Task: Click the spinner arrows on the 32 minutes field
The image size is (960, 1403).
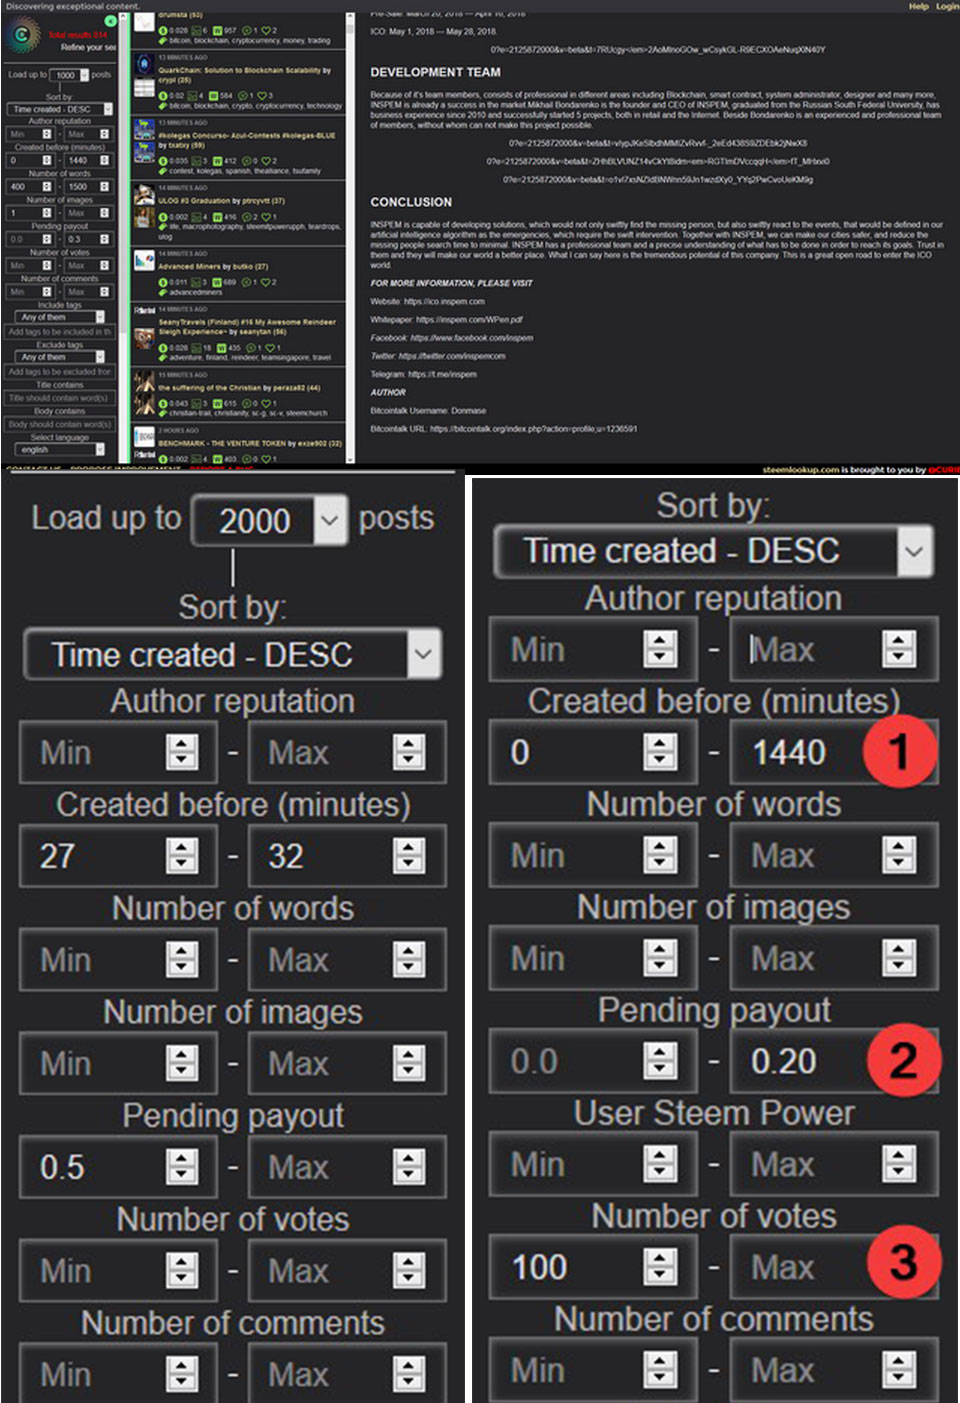Action: click(x=408, y=856)
